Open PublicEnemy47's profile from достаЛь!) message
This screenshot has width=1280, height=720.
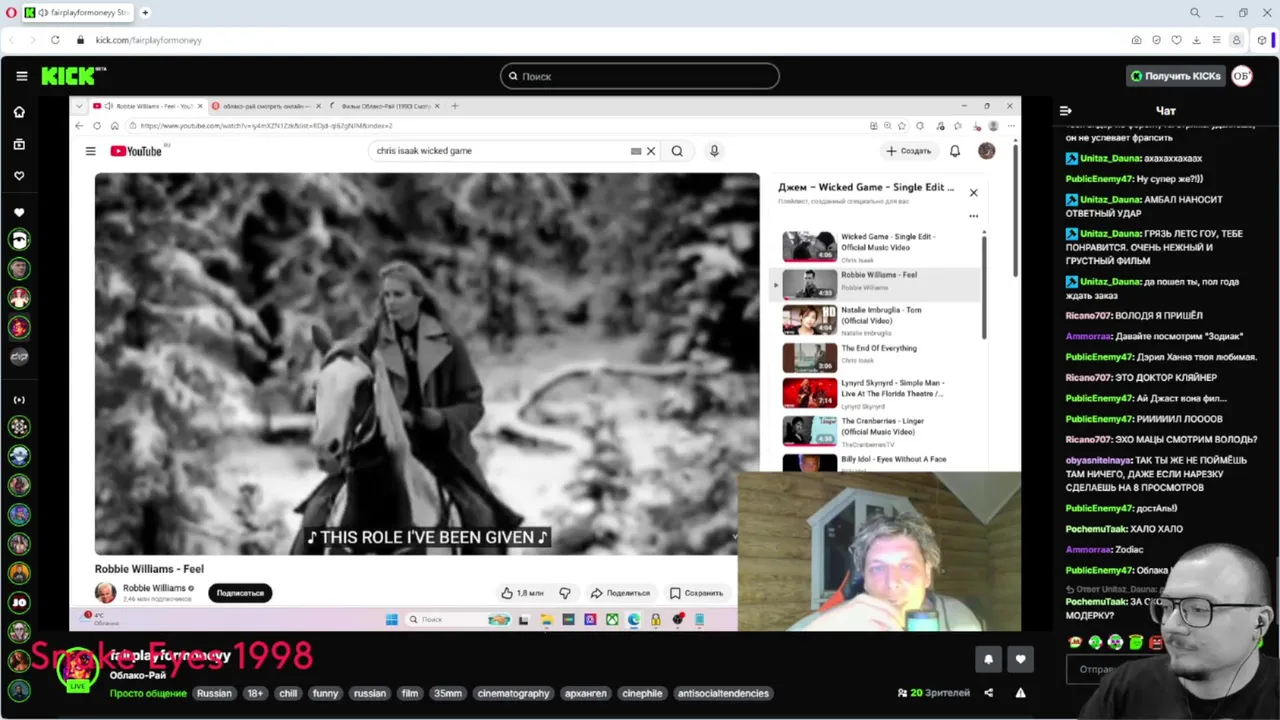(x=1100, y=508)
